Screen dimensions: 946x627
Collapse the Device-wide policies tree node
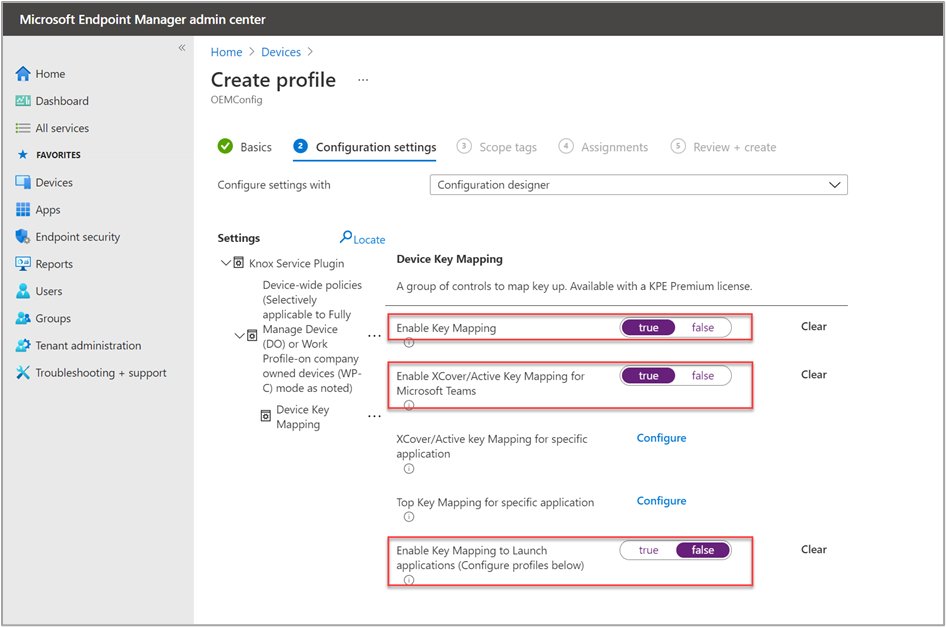click(x=240, y=336)
